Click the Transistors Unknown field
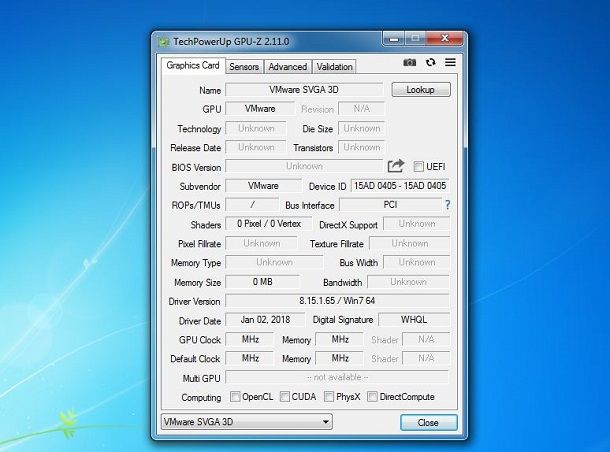The image size is (610, 452). [x=361, y=147]
